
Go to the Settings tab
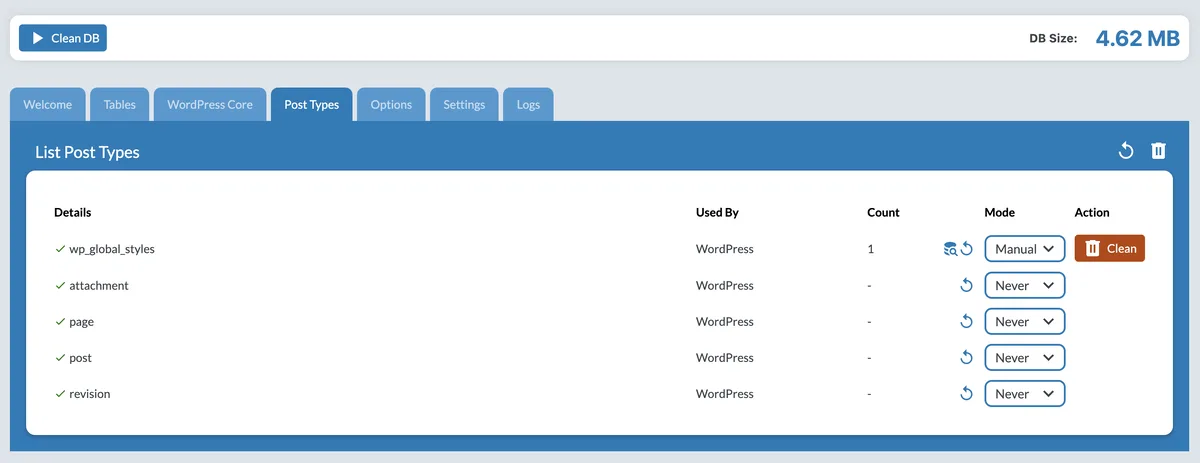click(464, 105)
